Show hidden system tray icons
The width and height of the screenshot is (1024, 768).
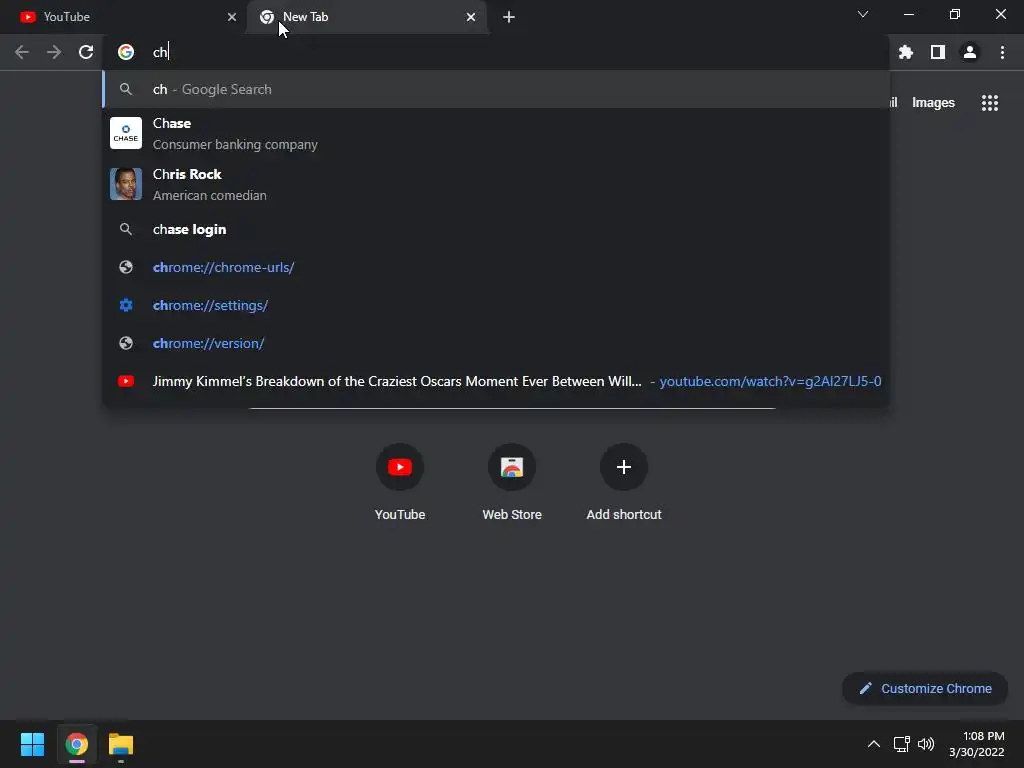[874, 744]
